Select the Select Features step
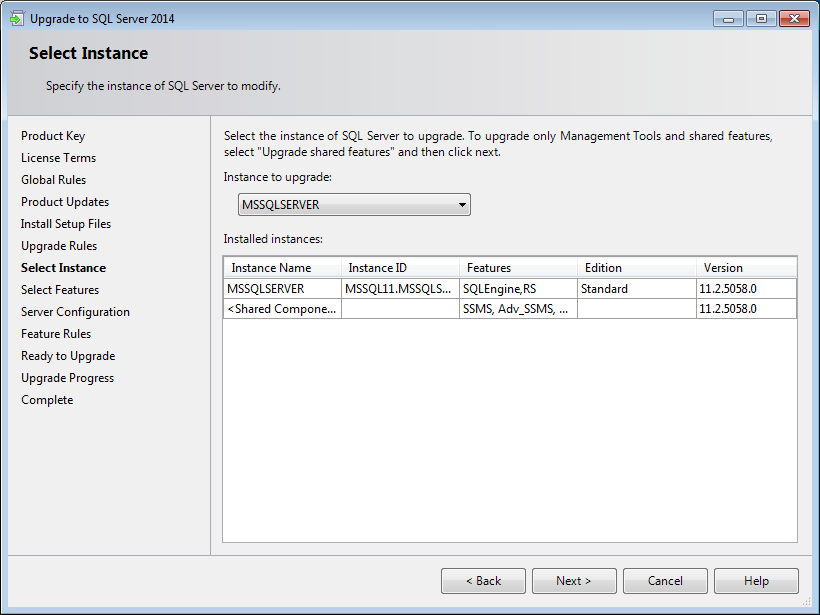Screen dimensions: 820x615 click(x=60, y=290)
